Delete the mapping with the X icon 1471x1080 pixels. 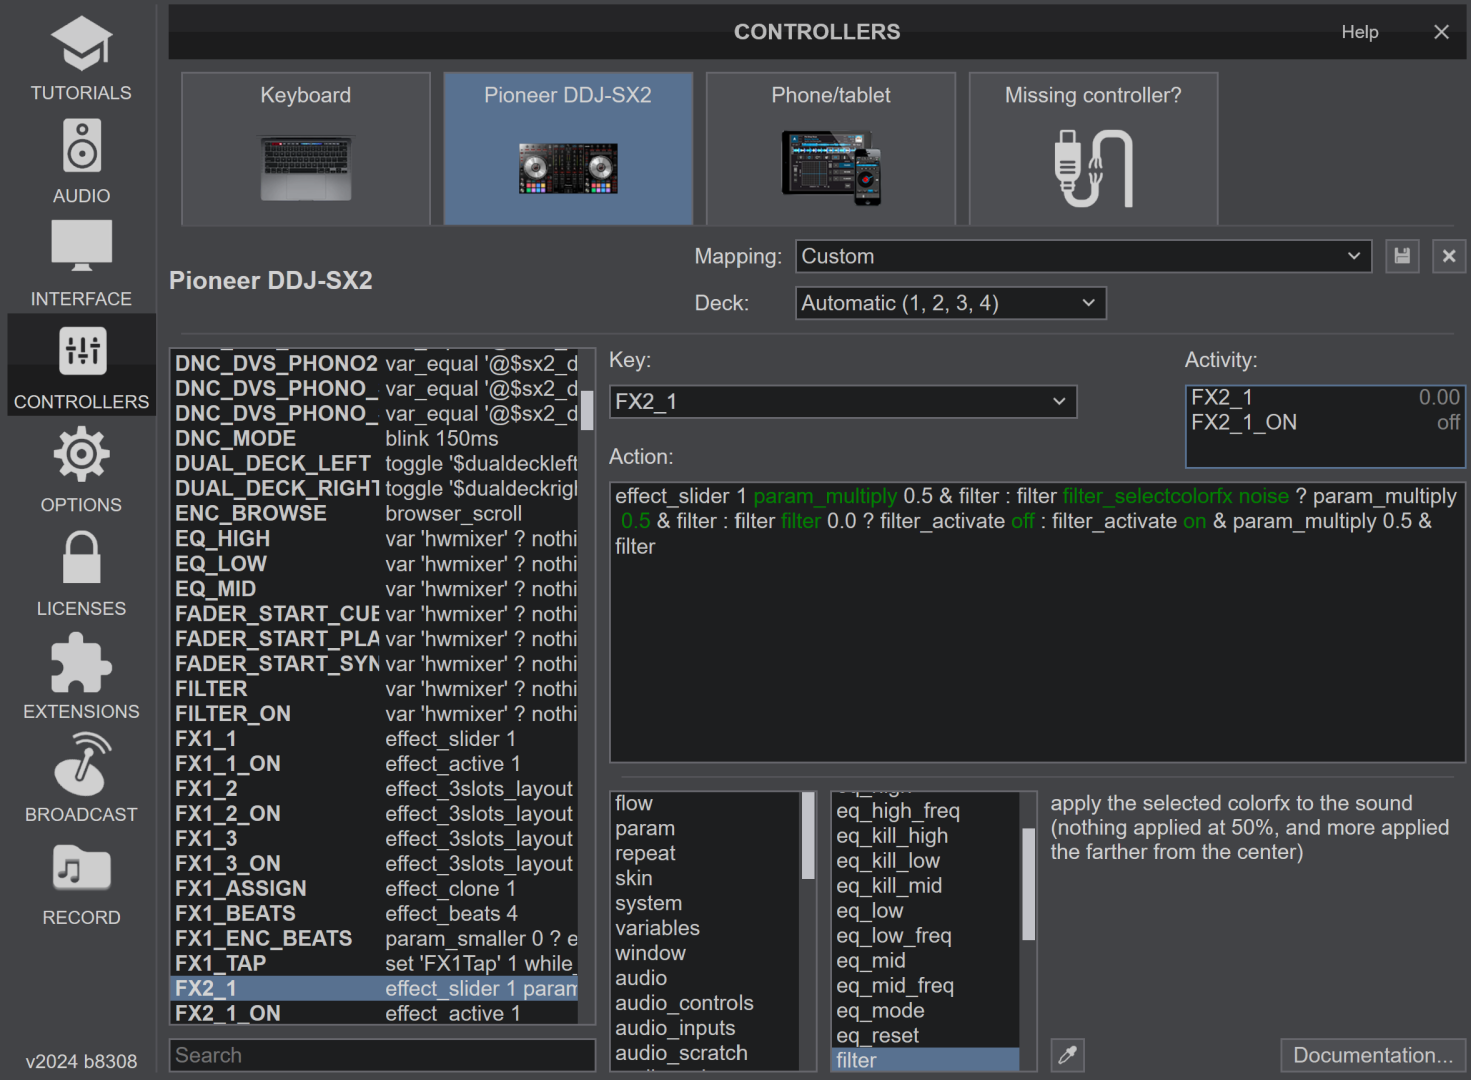click(1449, 256)
